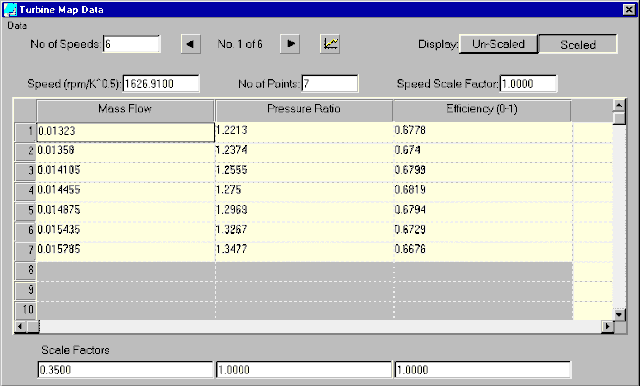Click mass flow cell 0.014875
The width and height of the screenshot is (640, 386).
click(125, 211)
